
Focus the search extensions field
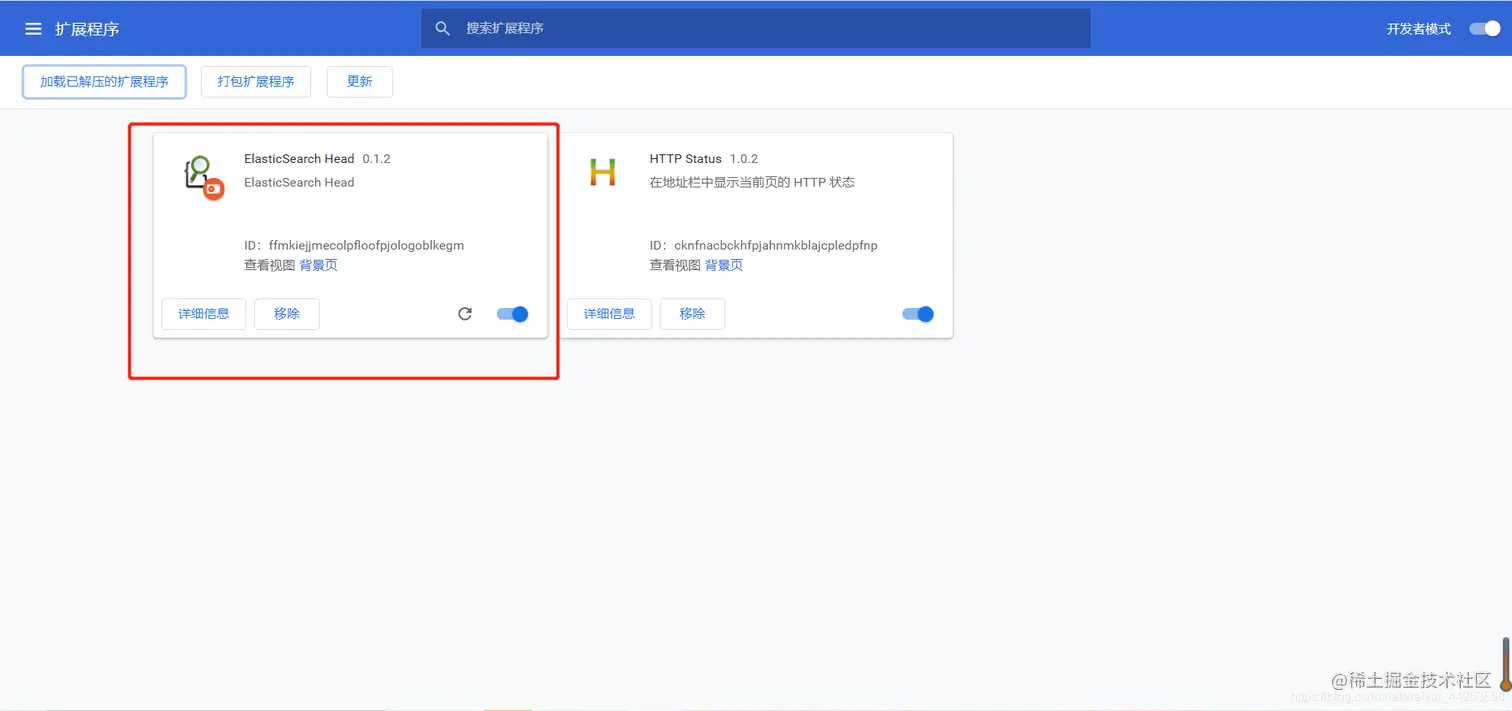click(755, 28)
